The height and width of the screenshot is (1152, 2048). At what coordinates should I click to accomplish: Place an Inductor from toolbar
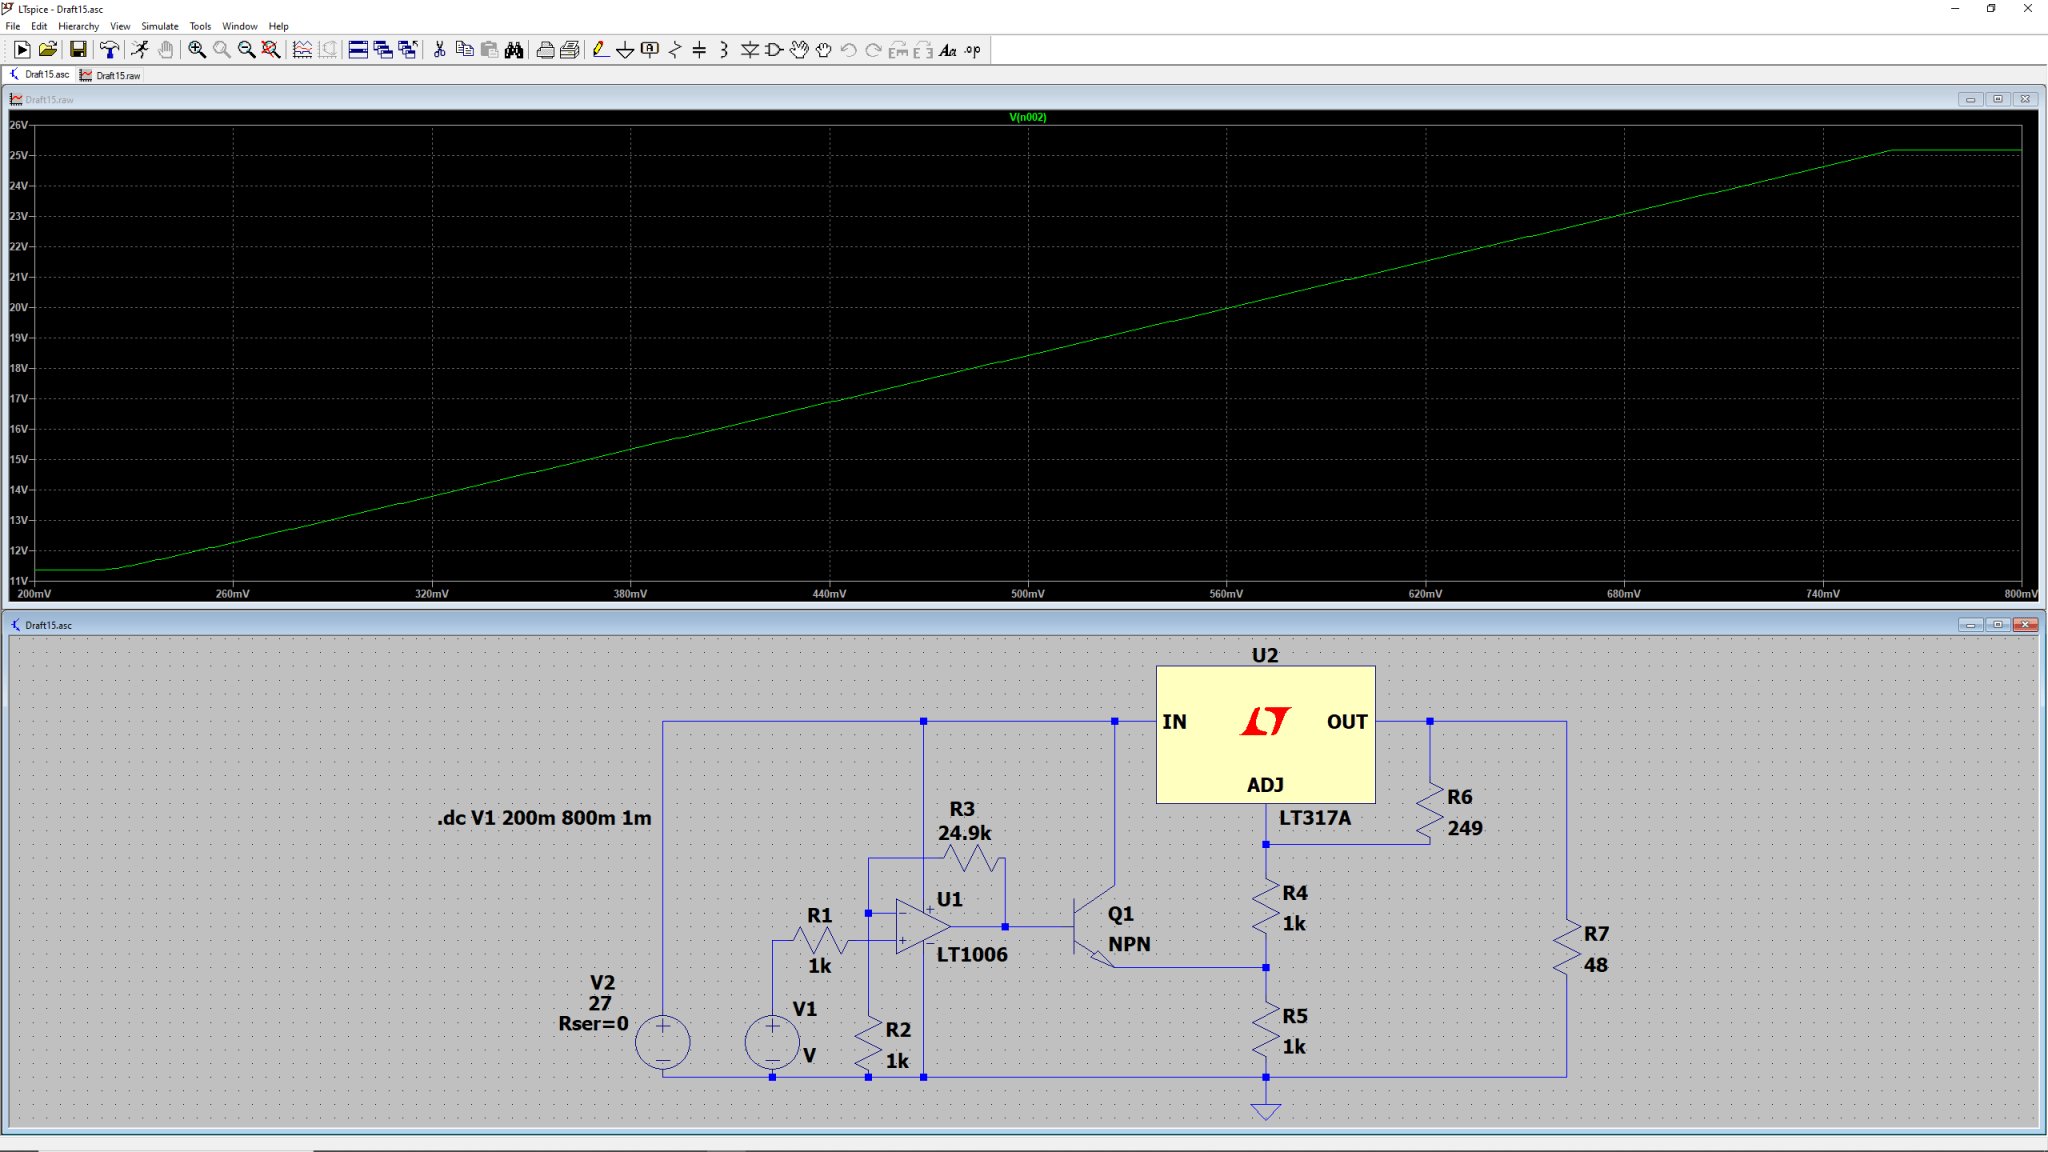pyautogui.click(x=724, y=50)
